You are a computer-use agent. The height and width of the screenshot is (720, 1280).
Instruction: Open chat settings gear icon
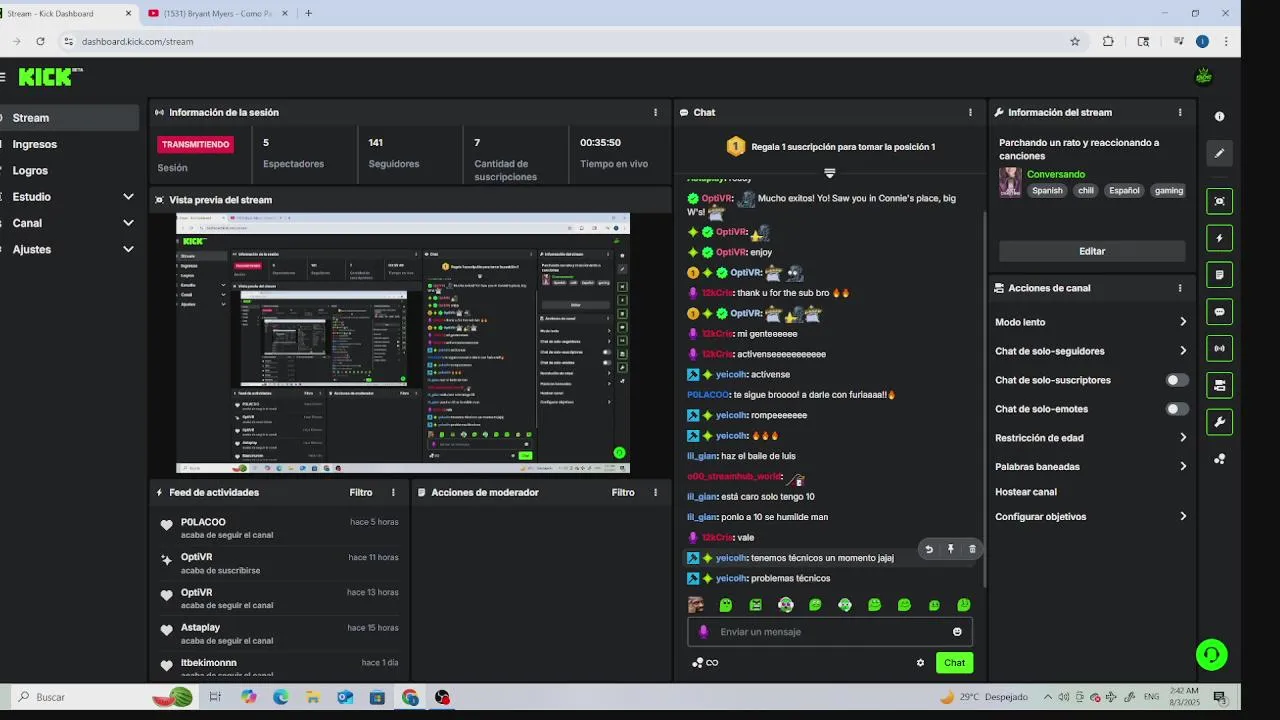[920, 662]
